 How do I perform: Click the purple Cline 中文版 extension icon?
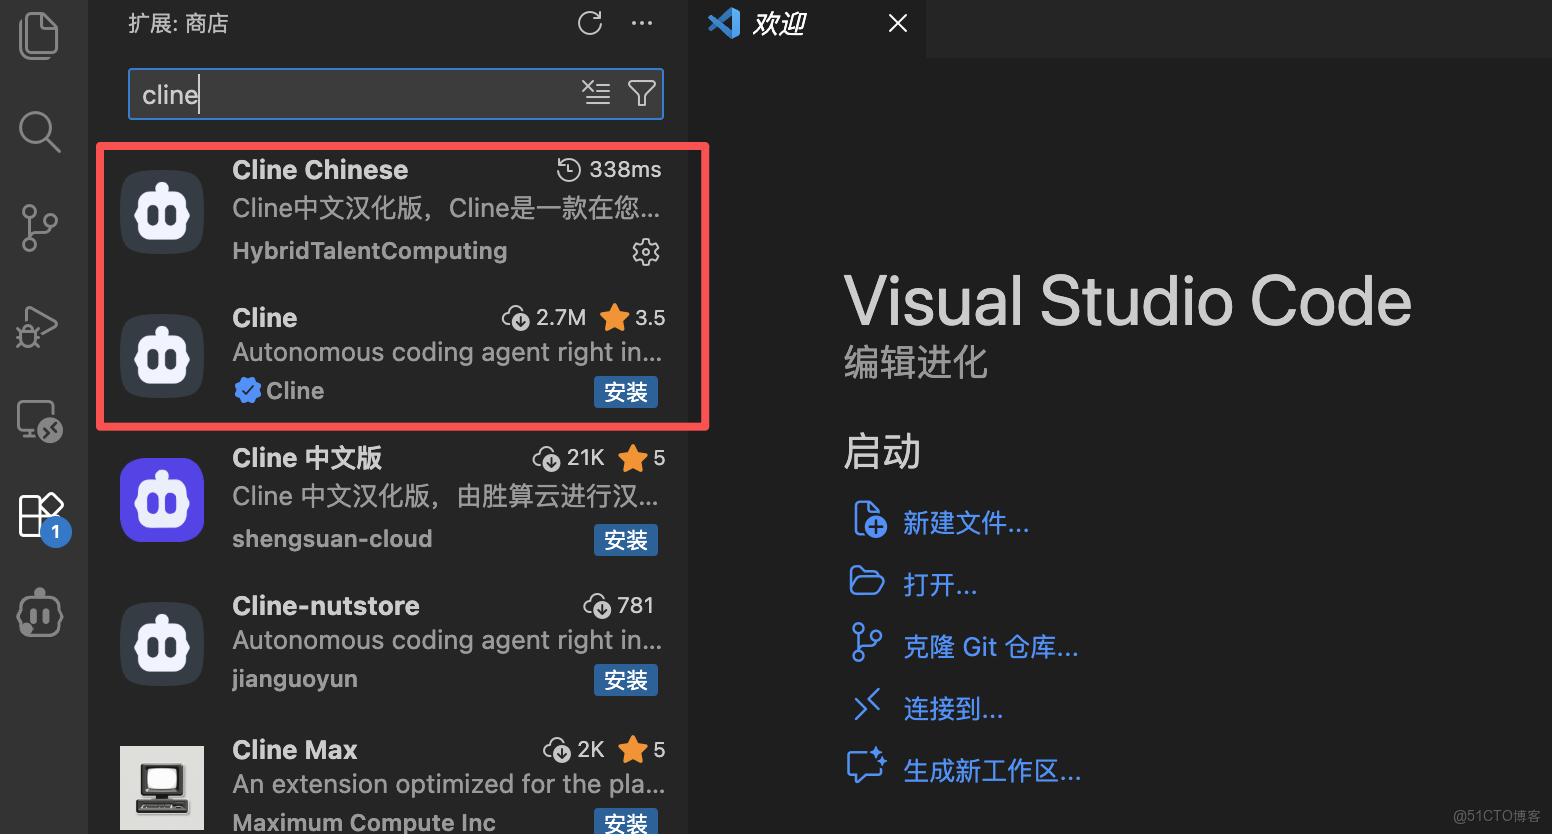162,500
